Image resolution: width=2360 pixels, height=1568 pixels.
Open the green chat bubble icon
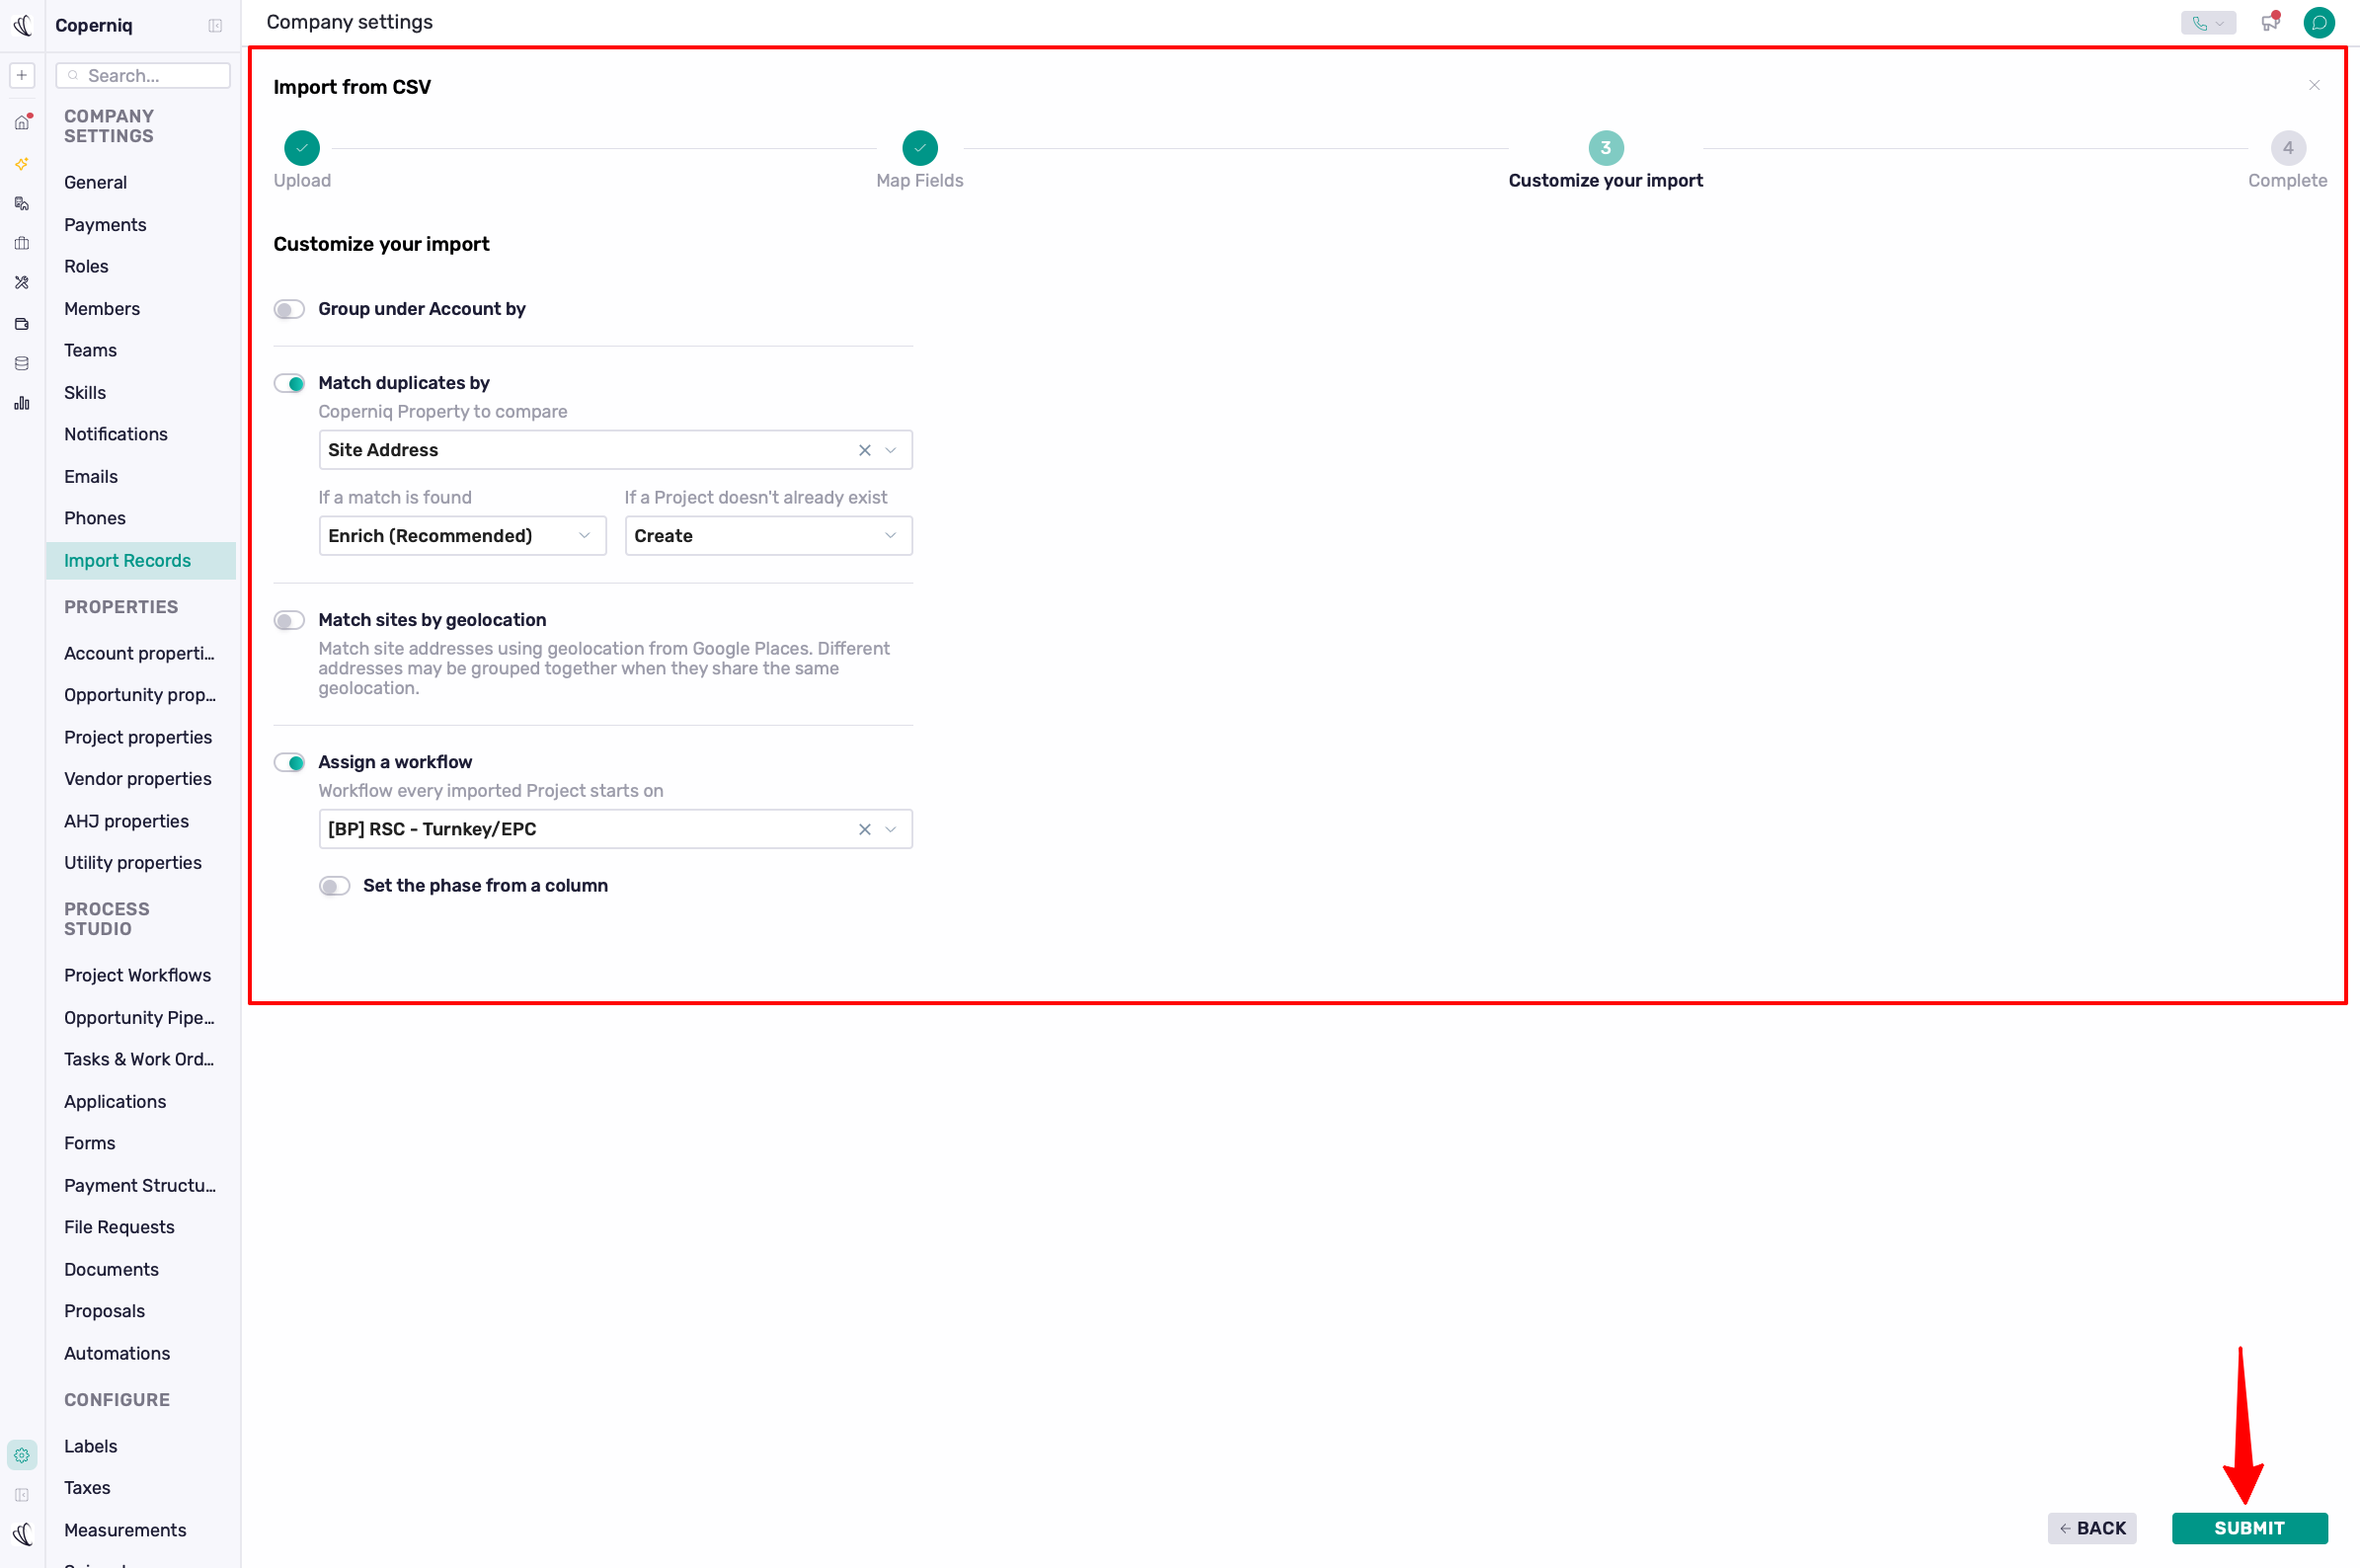(x=2319, y=22)
